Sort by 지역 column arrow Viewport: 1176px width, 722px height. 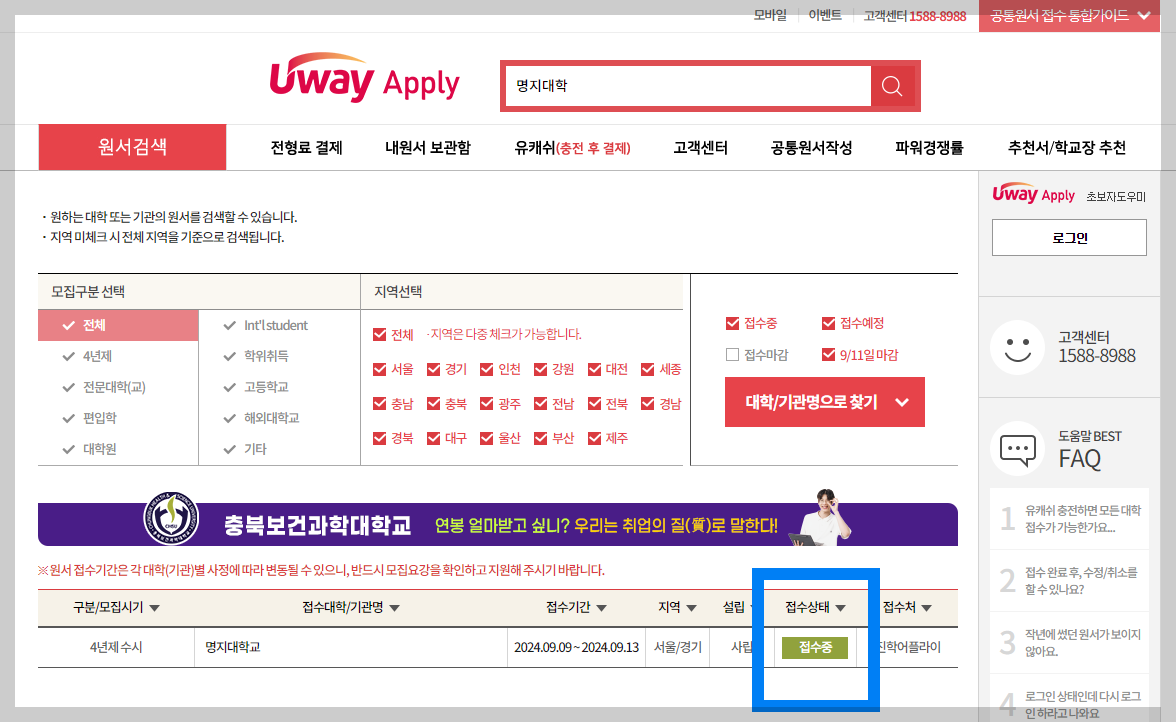[x=692, y=608]
